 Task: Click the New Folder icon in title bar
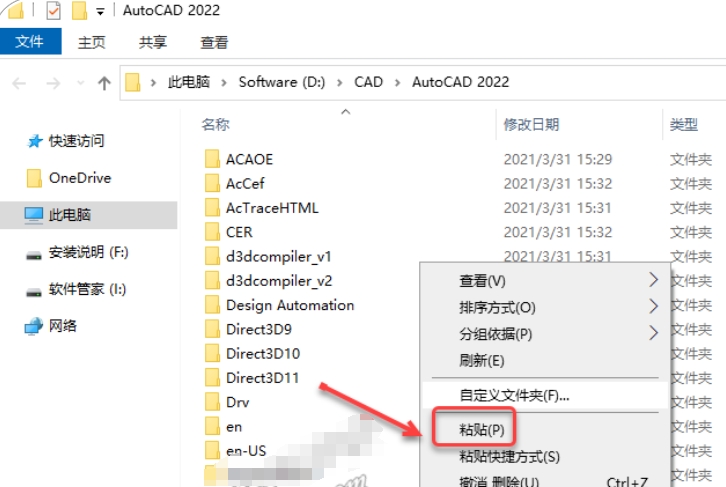[79, 10]
